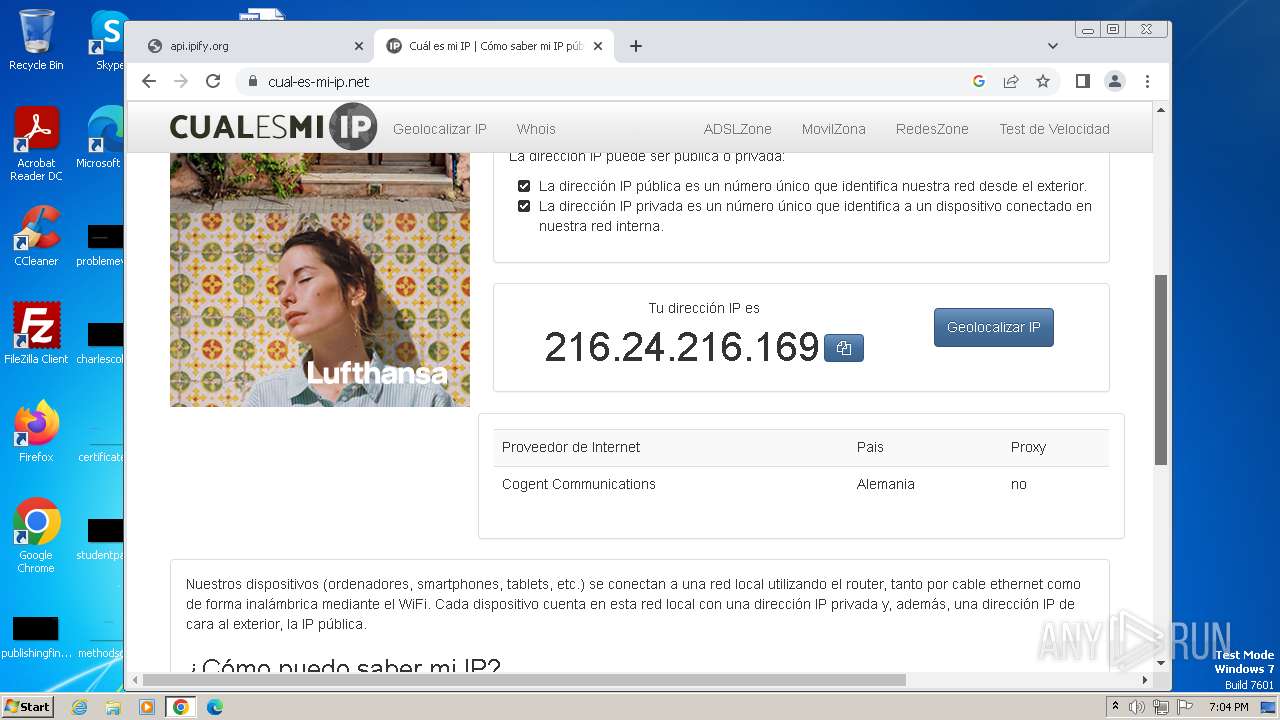Close the Cuál es mi IP tab
The image size is (1280, 720).
point(598,46)
